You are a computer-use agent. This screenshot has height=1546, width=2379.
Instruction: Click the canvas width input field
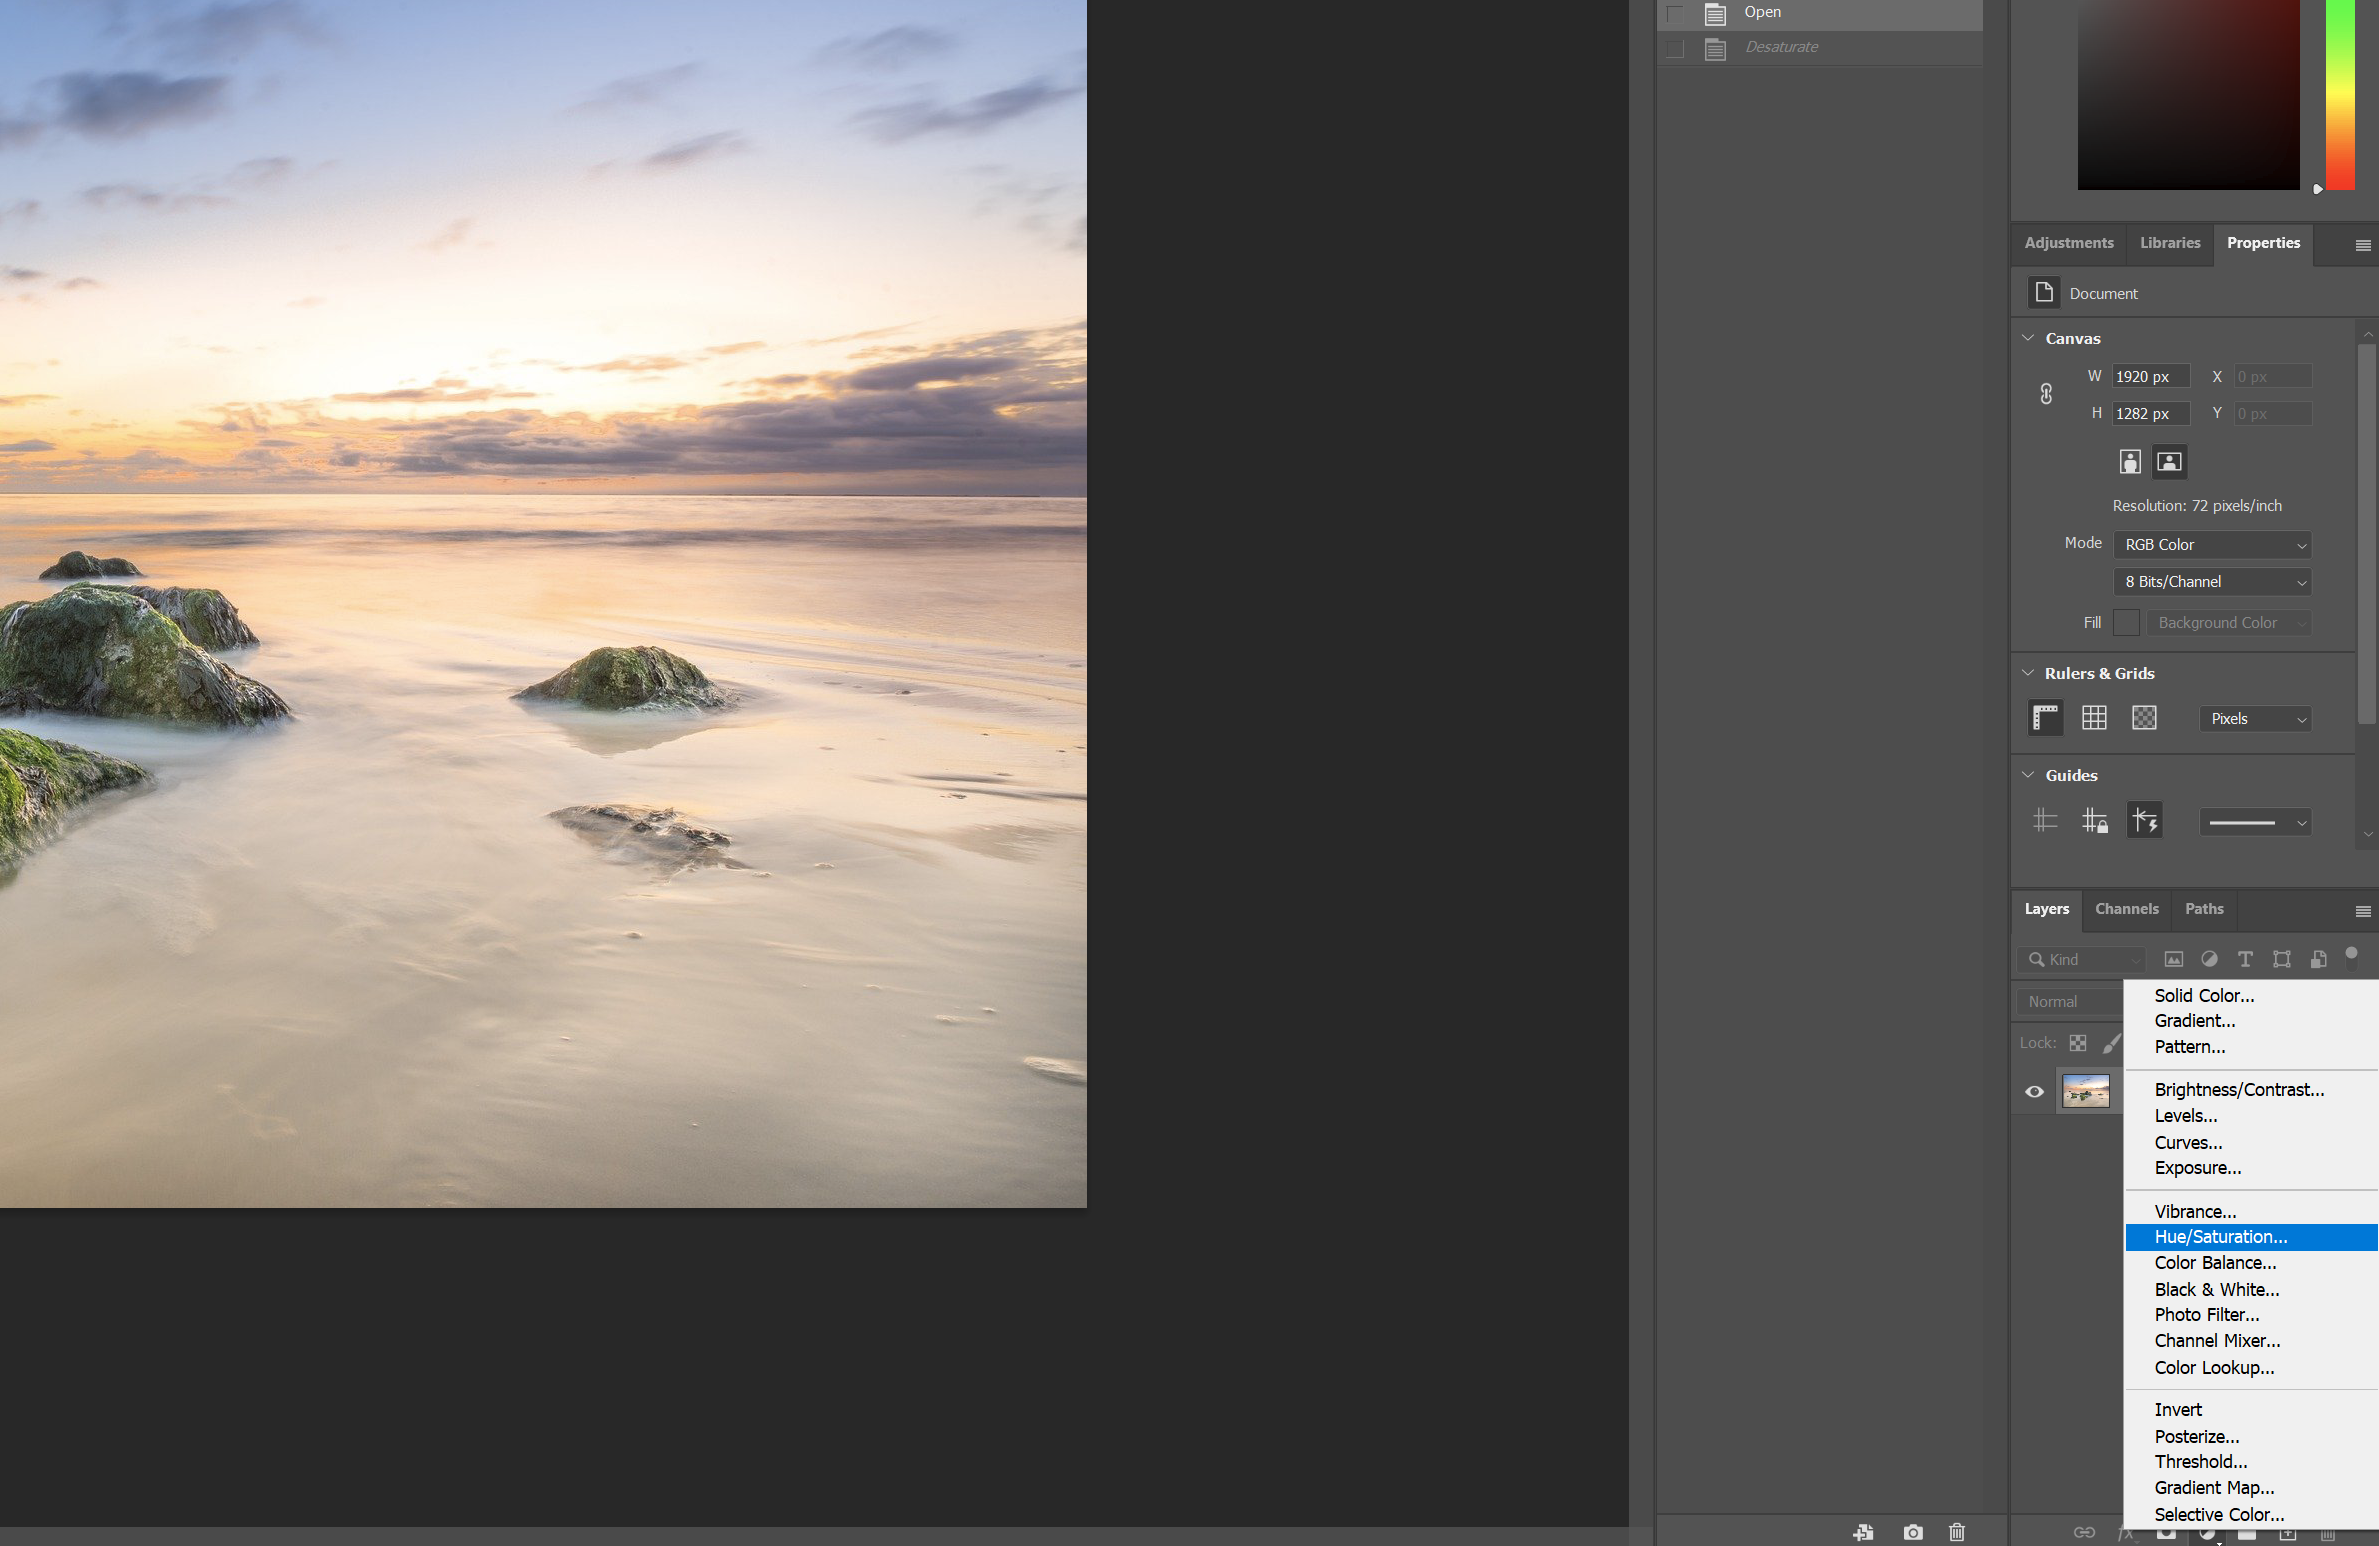pyautogui.click(x=2149, y=377)
